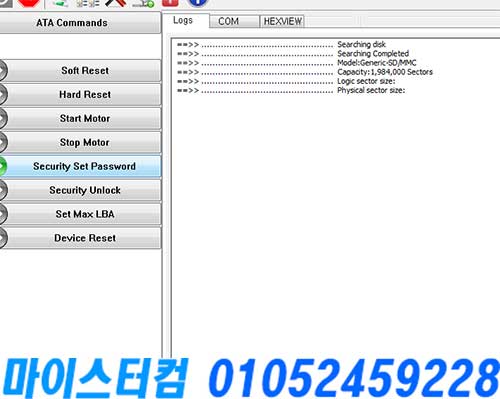This screenshot has height=399, width=500.
Task: Select the "Searching Completed" log entry
Action: [293, 54]
